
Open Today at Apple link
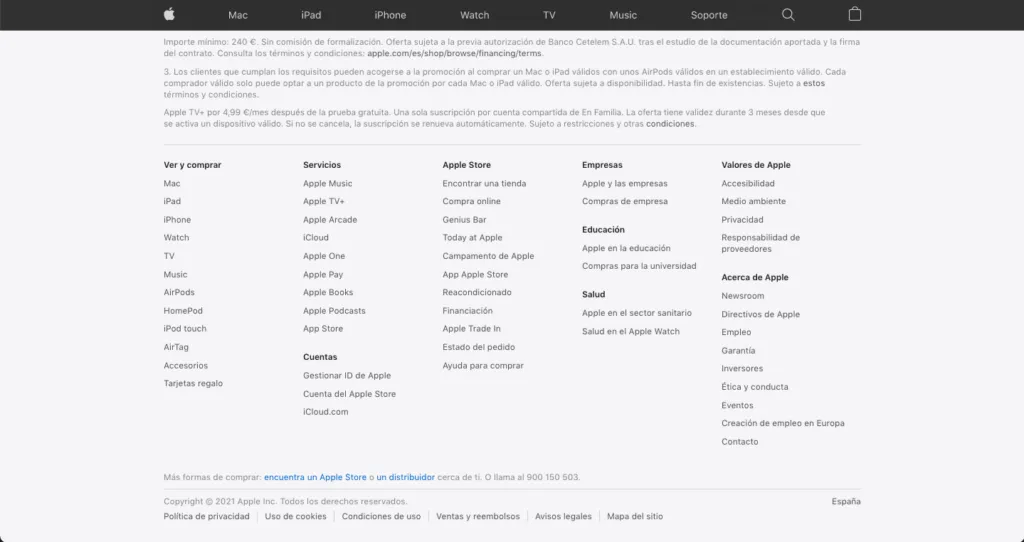[x=472, y=238]
